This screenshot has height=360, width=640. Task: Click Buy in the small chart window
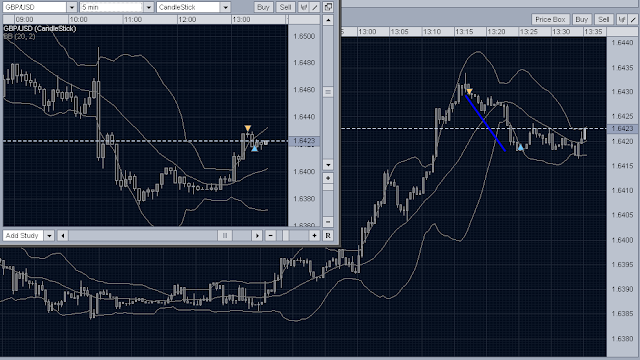point(263,7)
